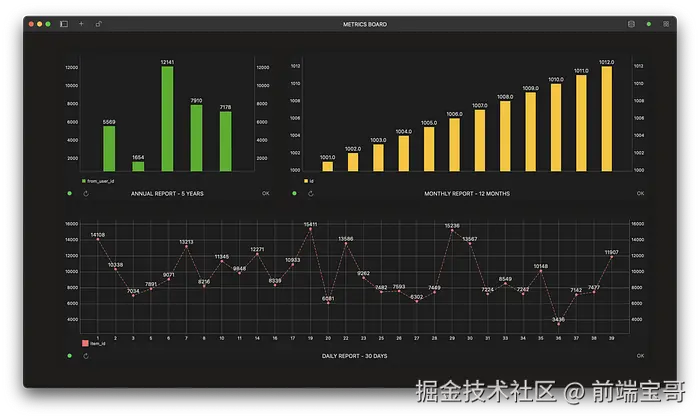Select the yellow bar labeled 1006.0
Screen dimensions: 700x419
454,145
